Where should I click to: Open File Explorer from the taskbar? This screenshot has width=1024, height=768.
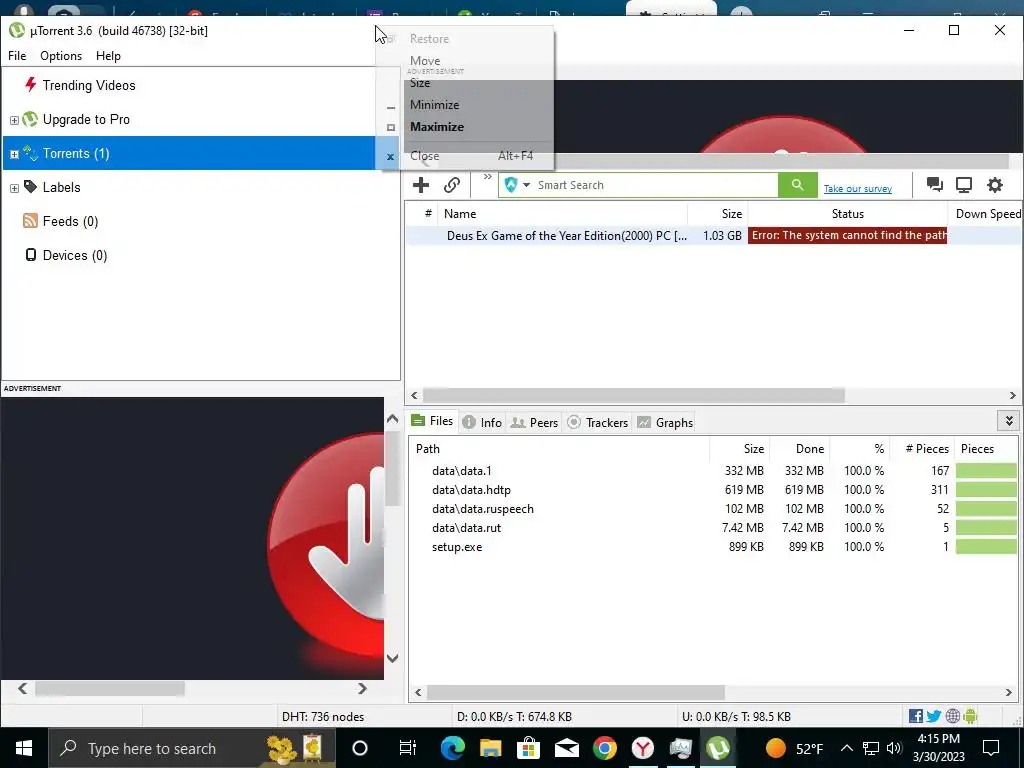click(x=490, y=748)
